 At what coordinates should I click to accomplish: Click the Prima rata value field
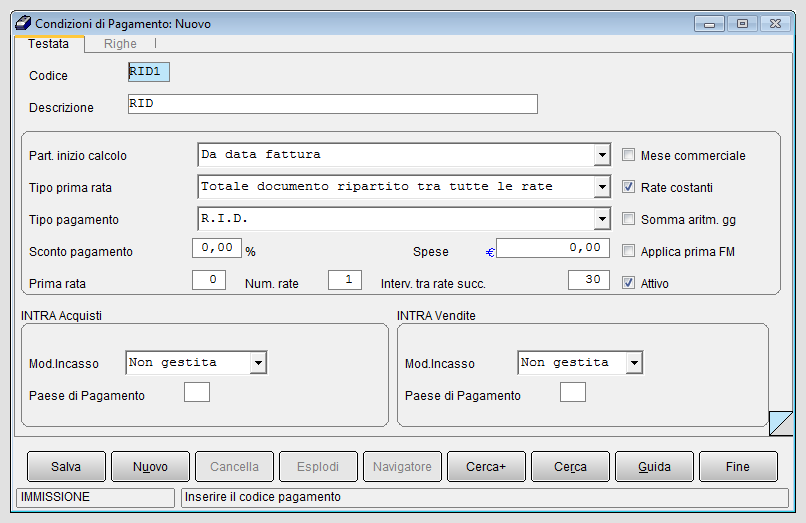[209, 280]
